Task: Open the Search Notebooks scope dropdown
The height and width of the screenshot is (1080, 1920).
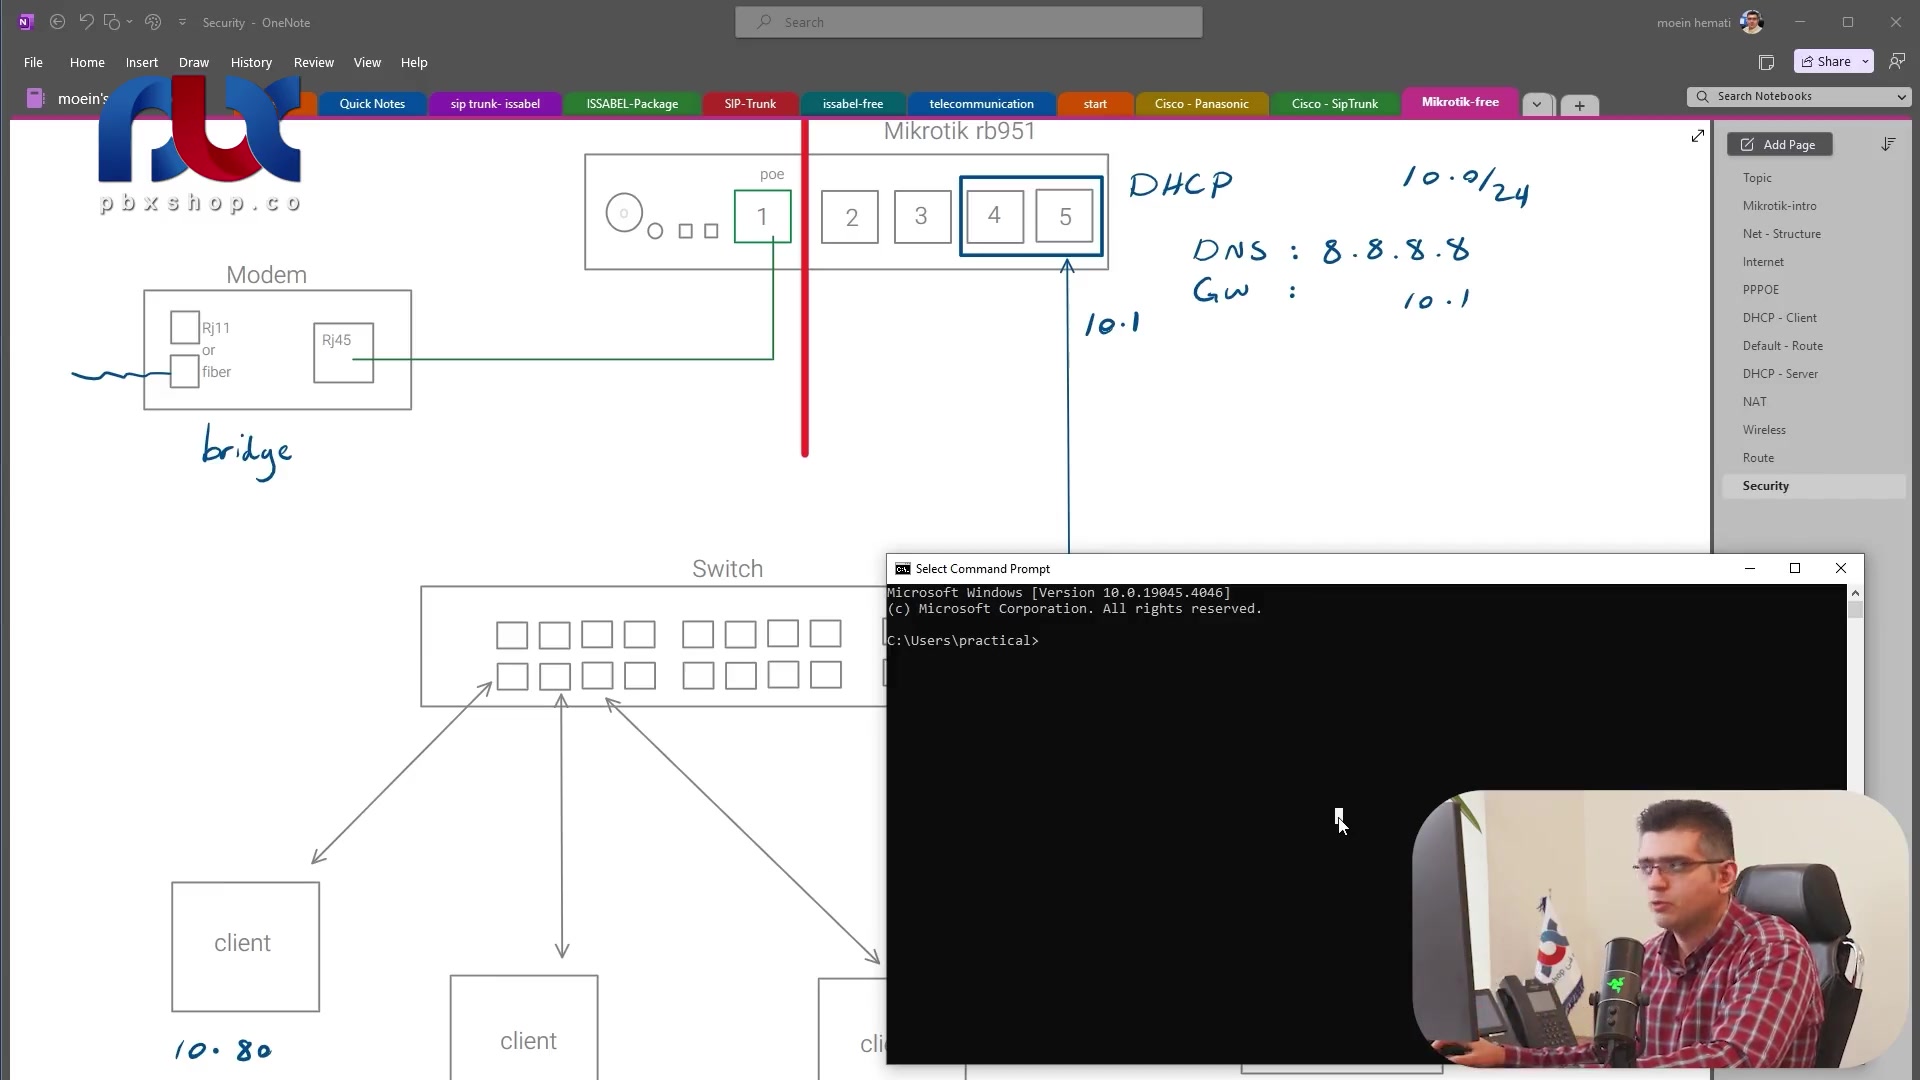Action: pyautogui.click(x=1900, y=97)
